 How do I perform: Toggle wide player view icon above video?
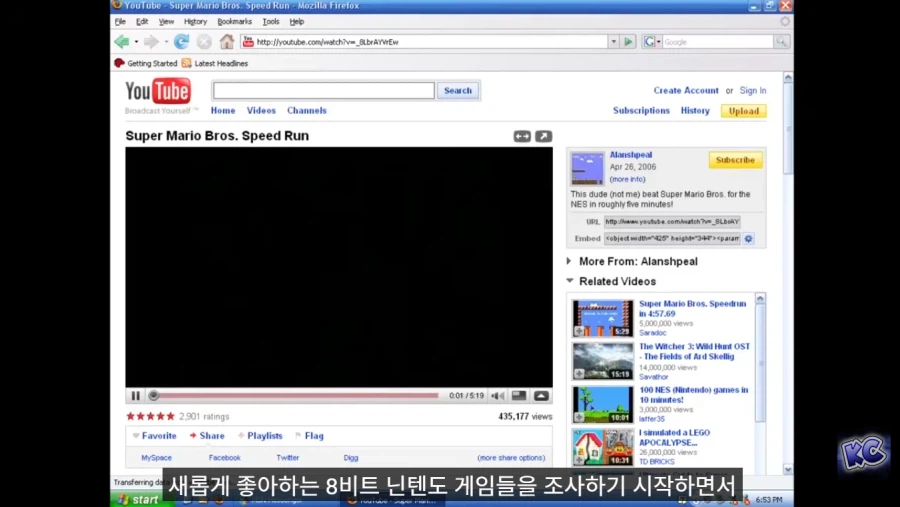522,136
